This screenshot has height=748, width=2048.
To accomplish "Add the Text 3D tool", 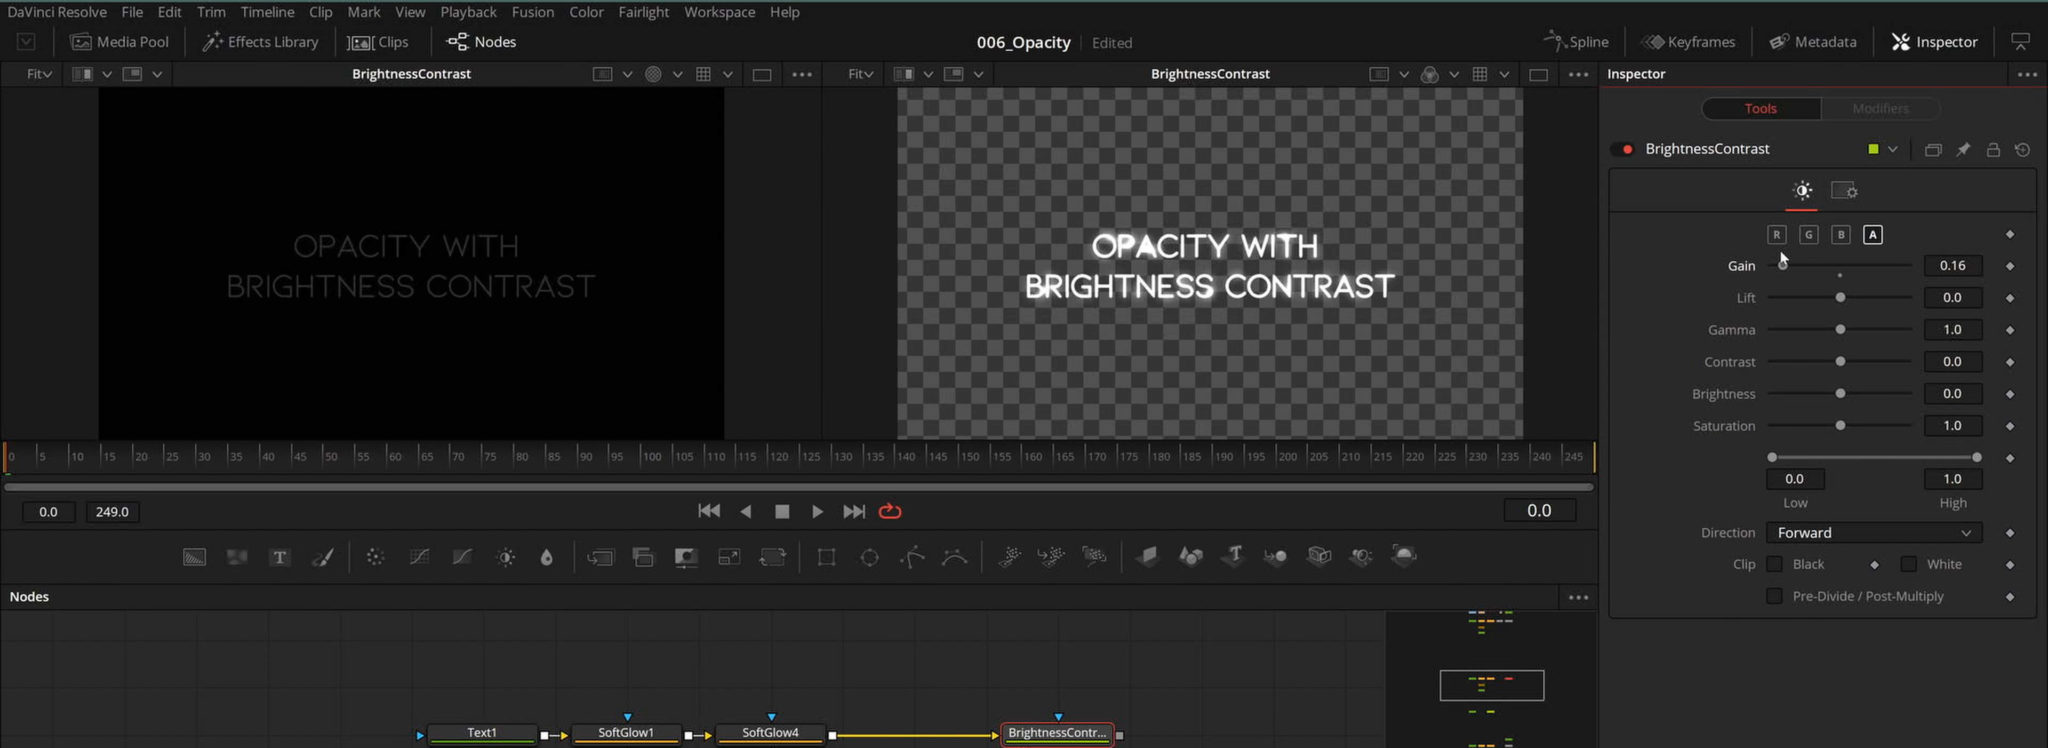I will coord(1234,556).
